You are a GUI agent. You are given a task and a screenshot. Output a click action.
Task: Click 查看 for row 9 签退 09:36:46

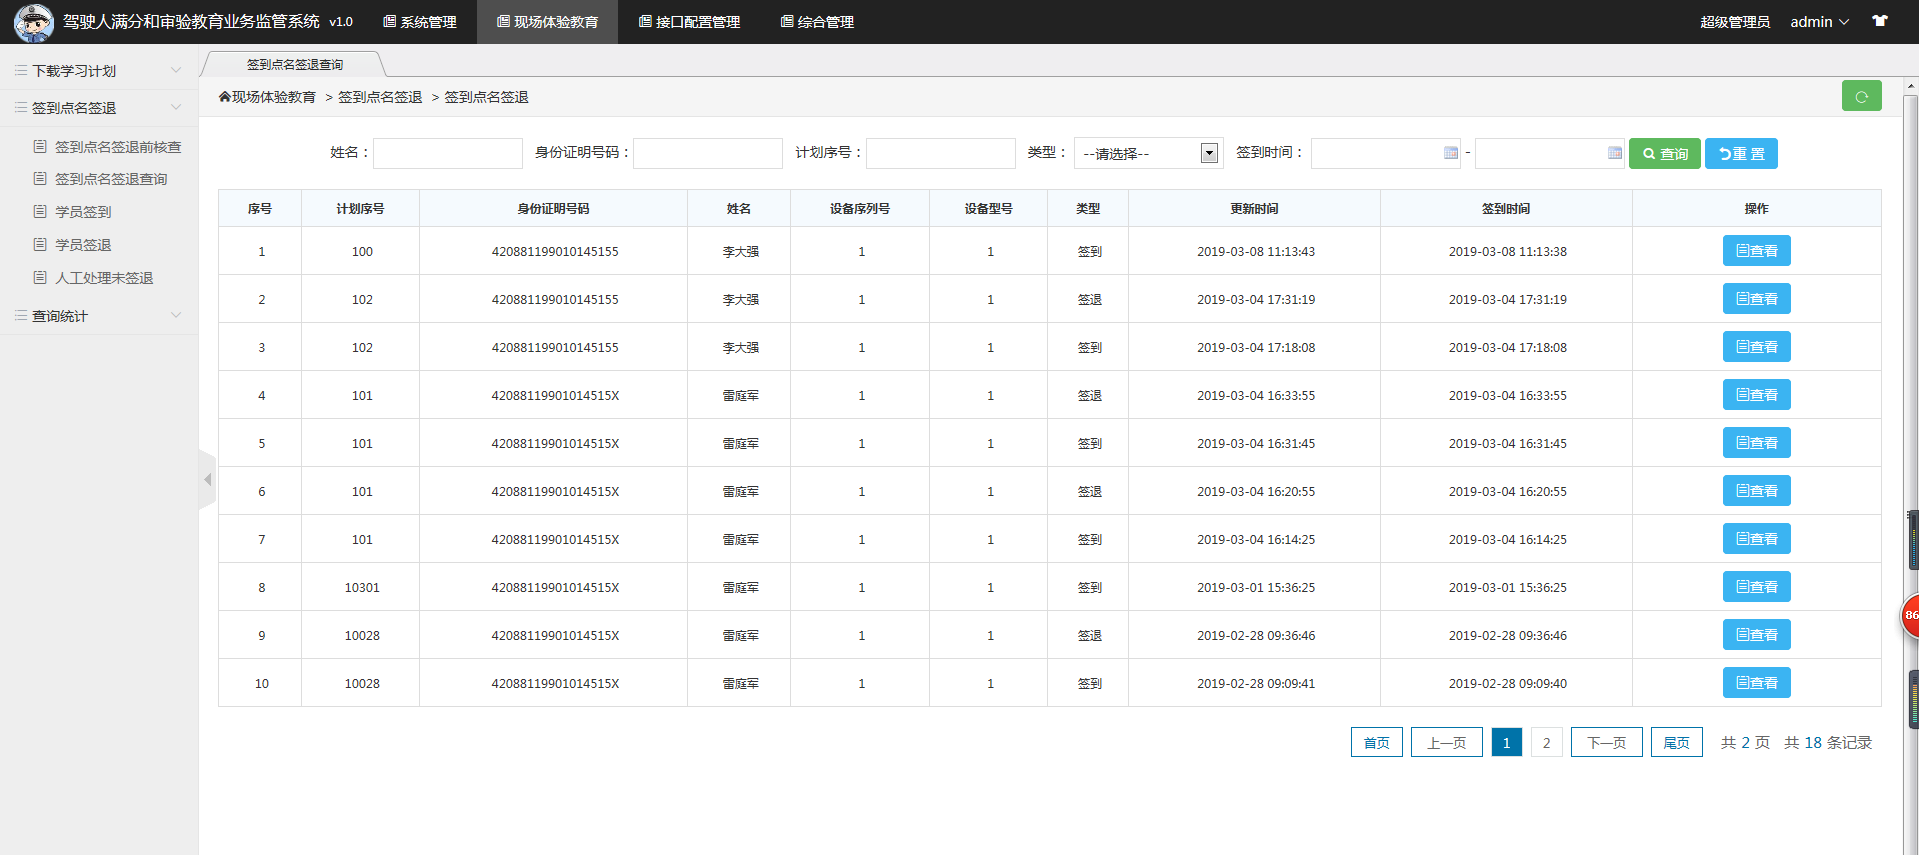pyautogui.click(x=1757, y=635)
